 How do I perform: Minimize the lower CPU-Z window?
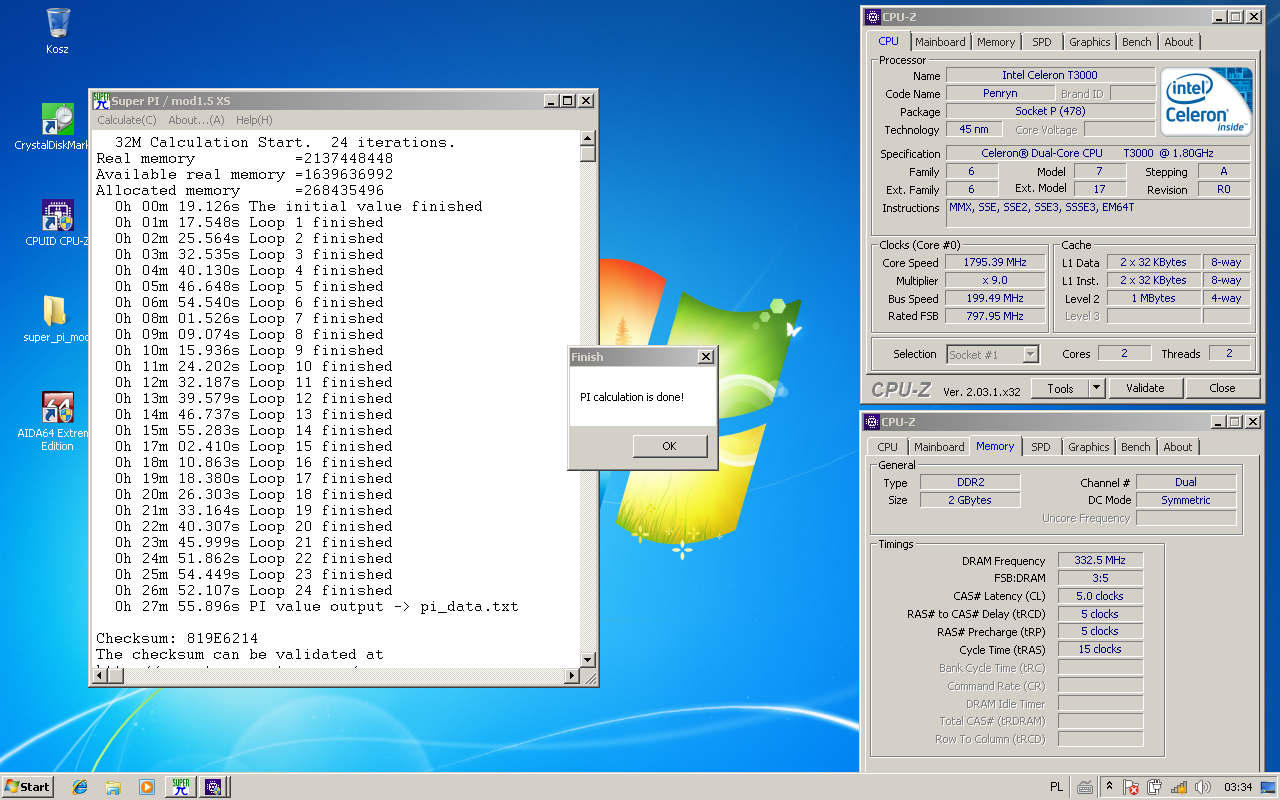[x=1218, y=422]
